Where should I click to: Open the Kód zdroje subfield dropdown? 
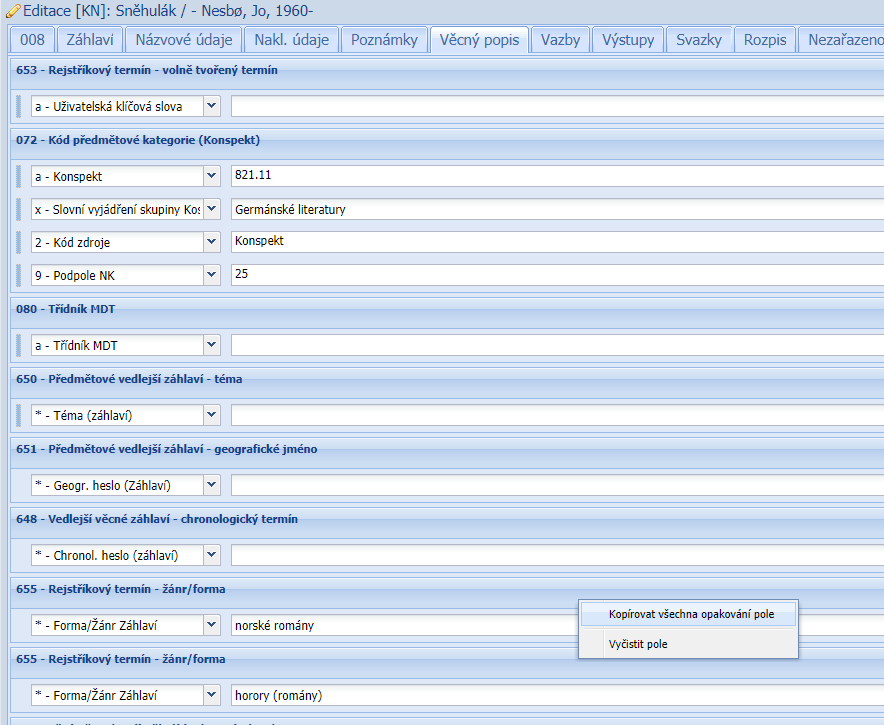coord(211,242)
